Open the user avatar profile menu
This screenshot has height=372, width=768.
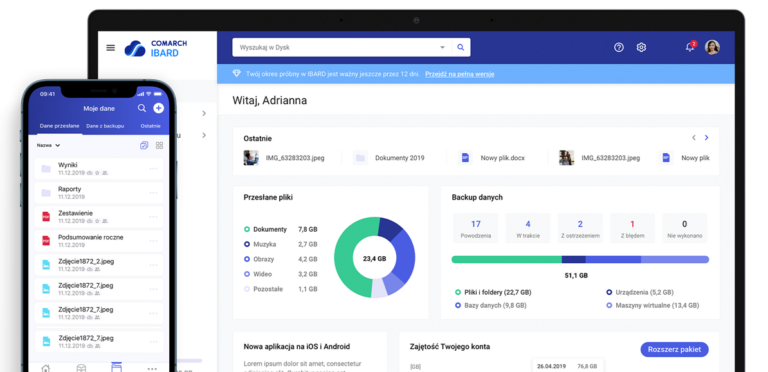(712, 47)
